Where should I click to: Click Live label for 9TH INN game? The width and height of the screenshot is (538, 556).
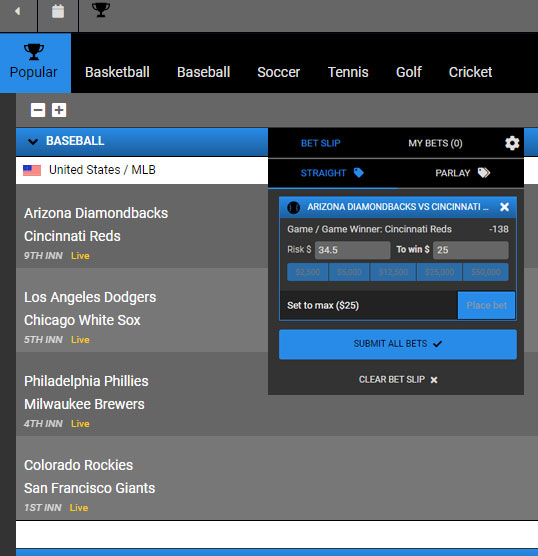click(80, 256)
